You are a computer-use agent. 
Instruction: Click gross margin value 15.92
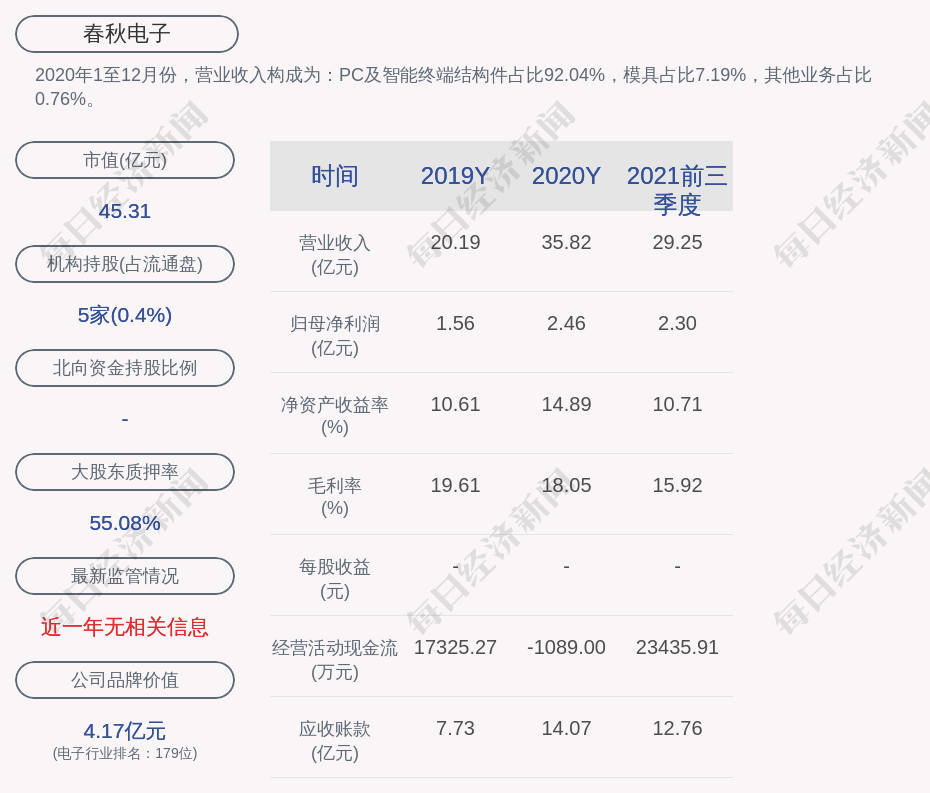point(677,485)
